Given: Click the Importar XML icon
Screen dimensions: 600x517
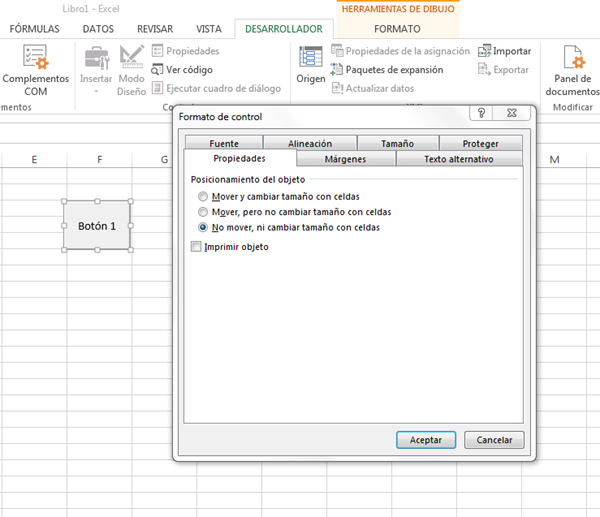Looking at the screenshot, I should point(485,51).
